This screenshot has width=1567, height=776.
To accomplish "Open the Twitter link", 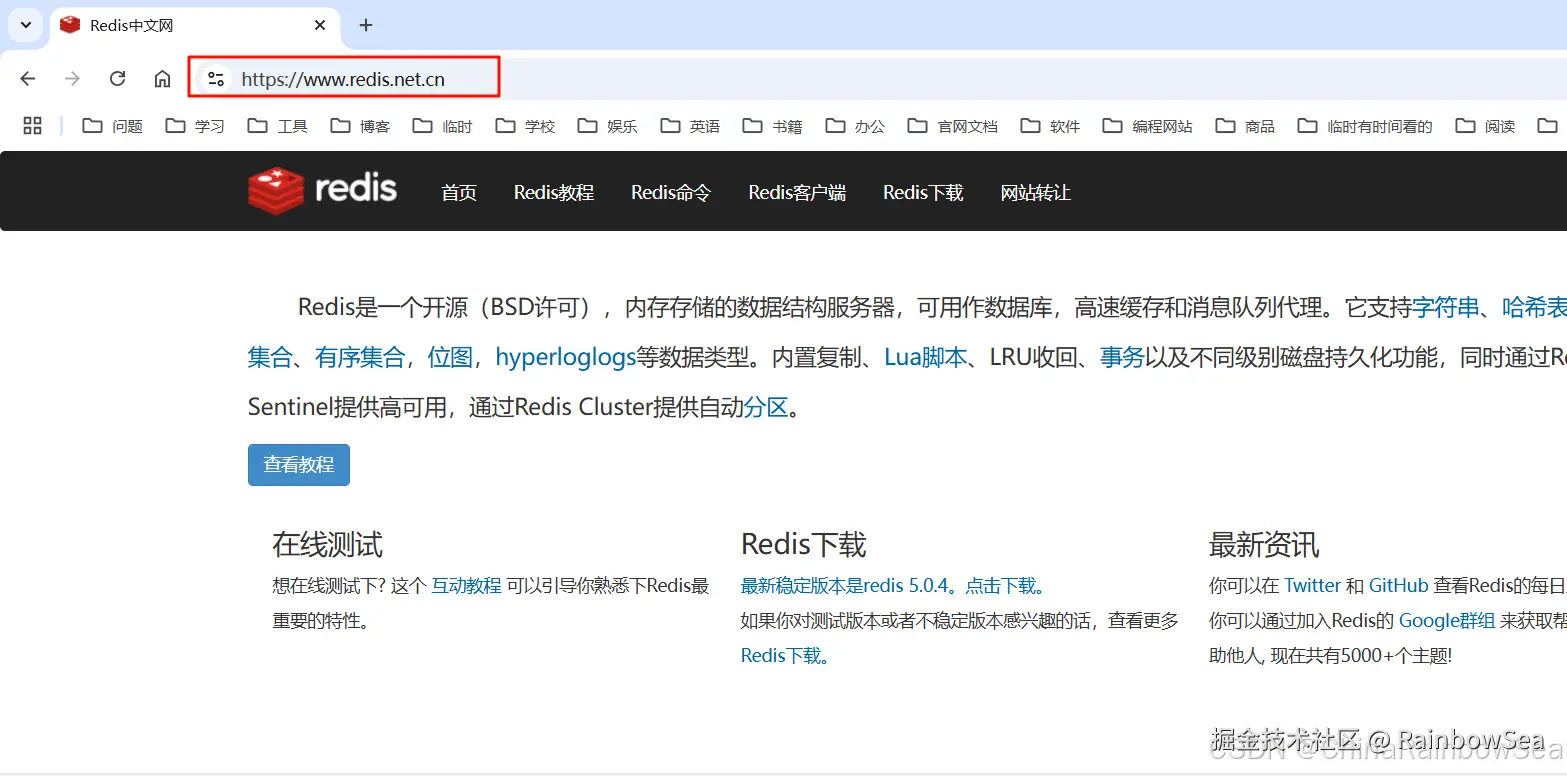I will (x=1312, y=586).
